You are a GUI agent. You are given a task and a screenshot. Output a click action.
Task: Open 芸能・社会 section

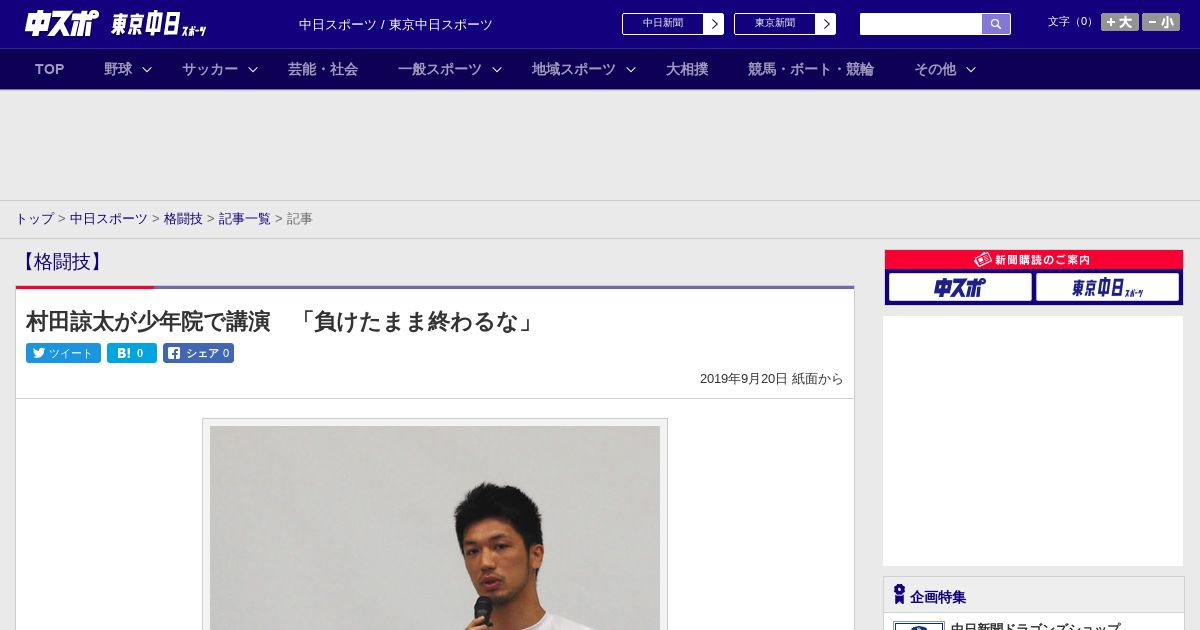pyautogui.click(x=323, y=69)
